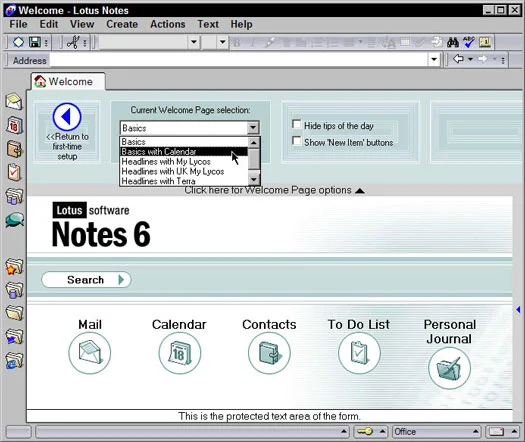This screenshot has height=442, width=525.
Task: Check Show 'New Item' buttons
Action: 297,141
